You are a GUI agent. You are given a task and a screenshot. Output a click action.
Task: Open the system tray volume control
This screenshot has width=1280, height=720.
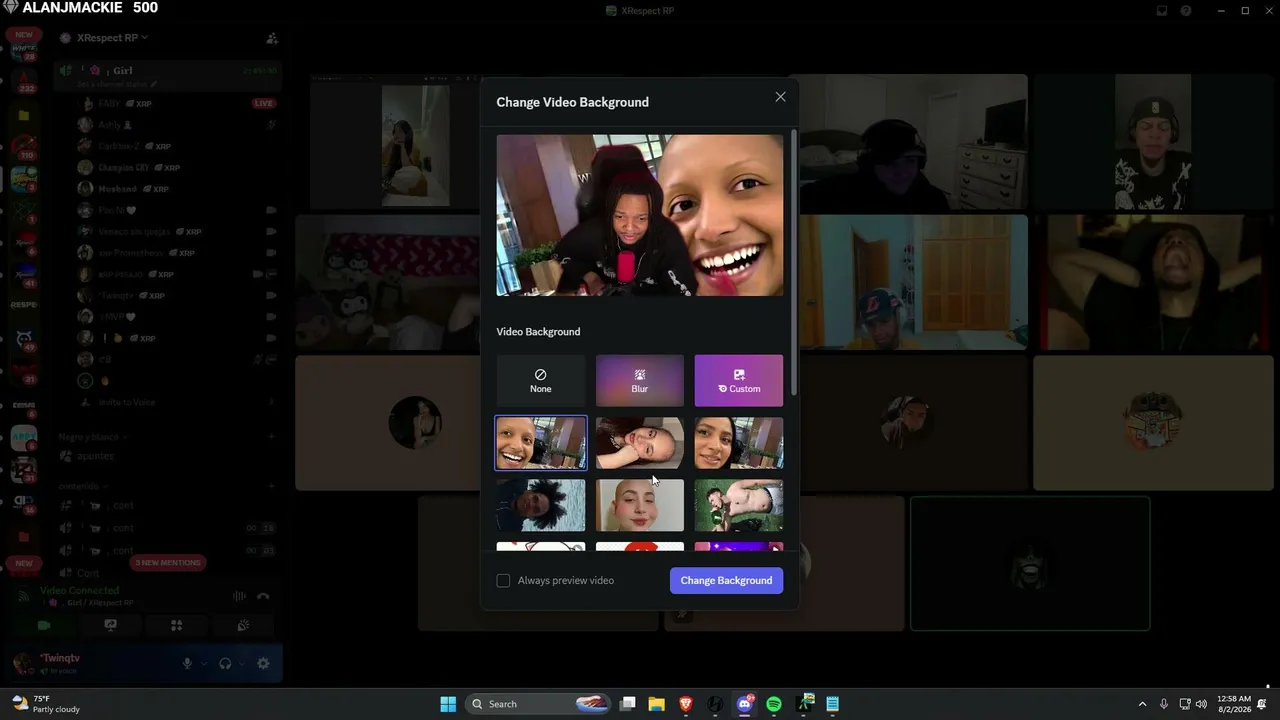(1200, 704)
